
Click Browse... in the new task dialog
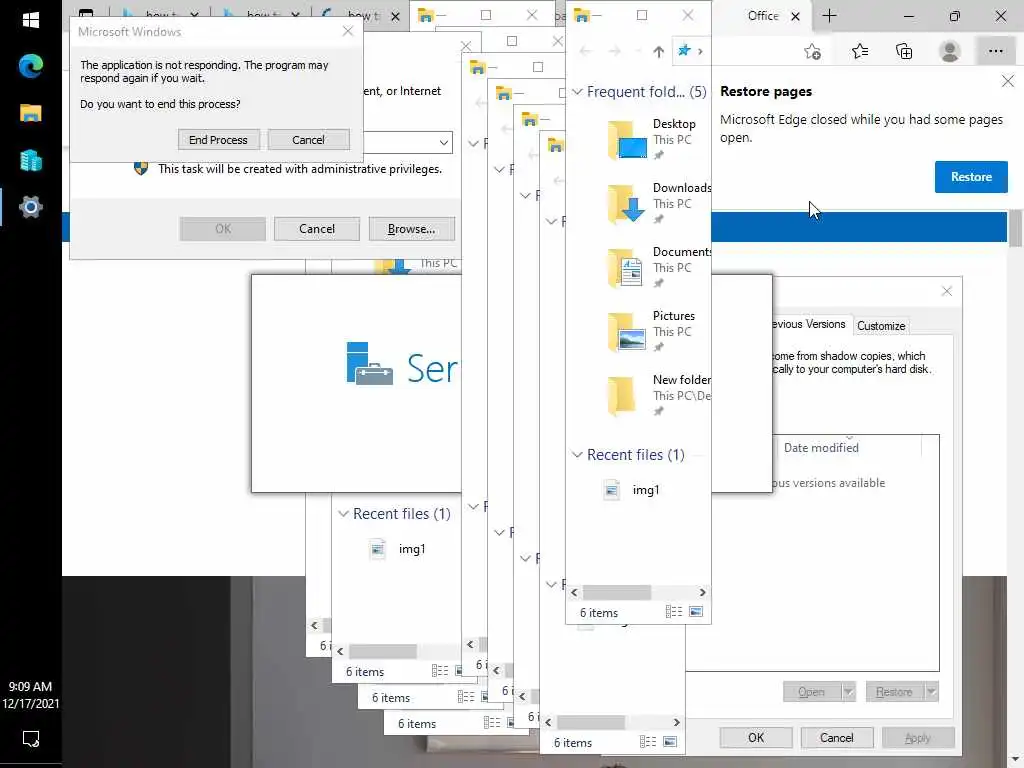point(411,229)
